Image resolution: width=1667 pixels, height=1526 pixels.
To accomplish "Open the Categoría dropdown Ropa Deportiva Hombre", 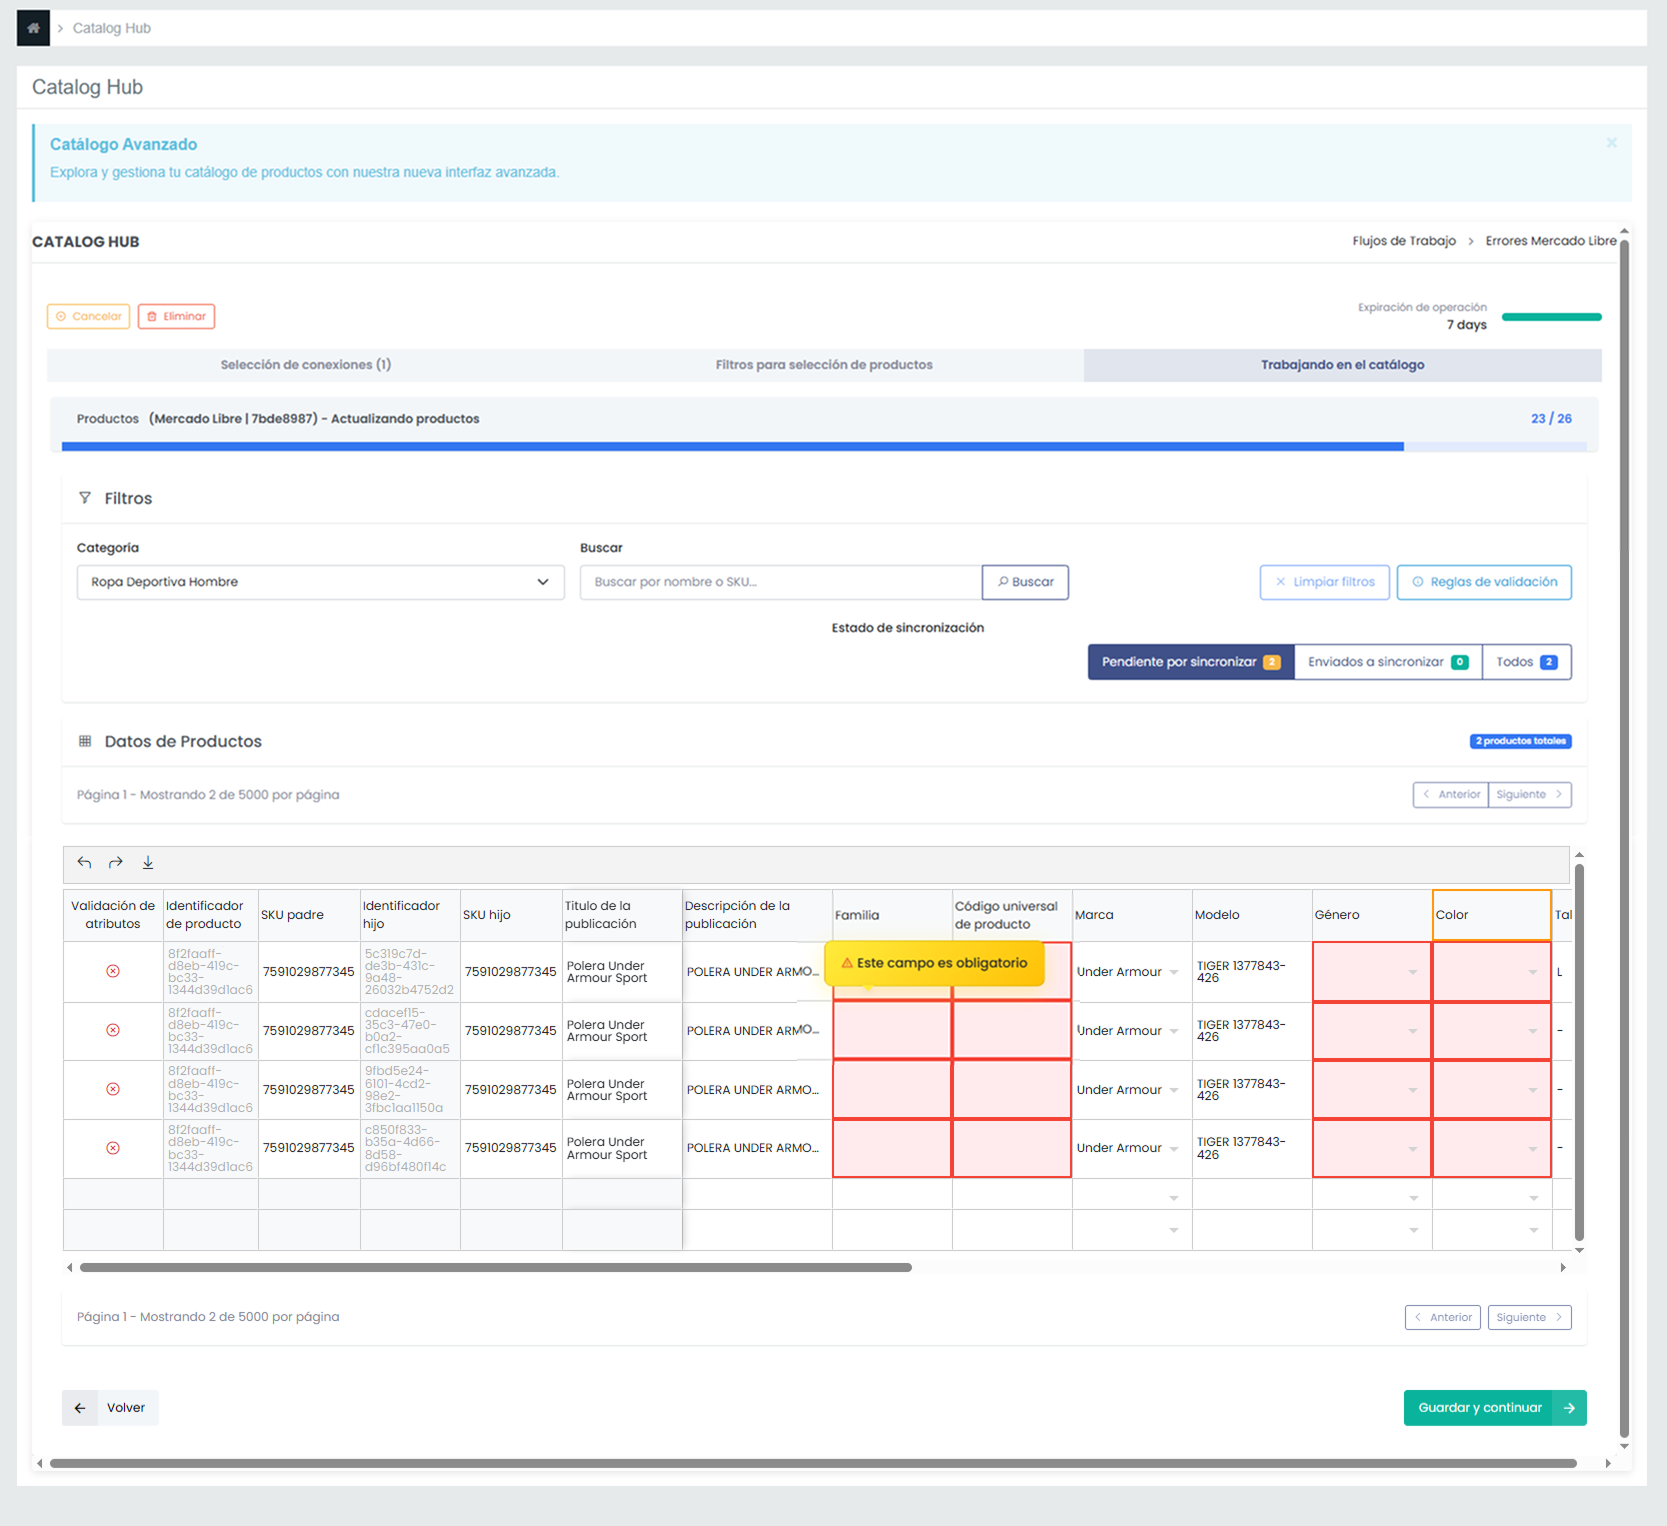I will click(320, 582).
